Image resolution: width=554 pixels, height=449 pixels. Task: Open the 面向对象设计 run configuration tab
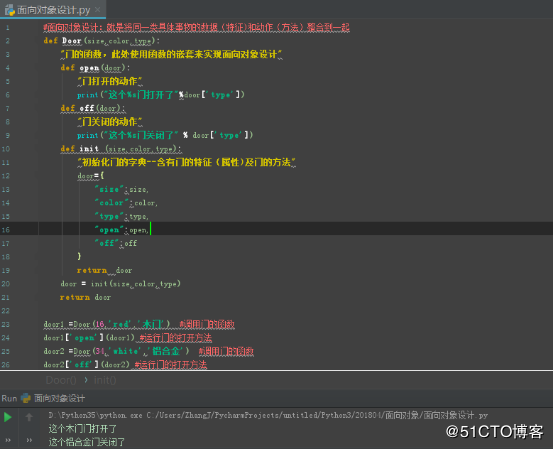pos(59,398)
